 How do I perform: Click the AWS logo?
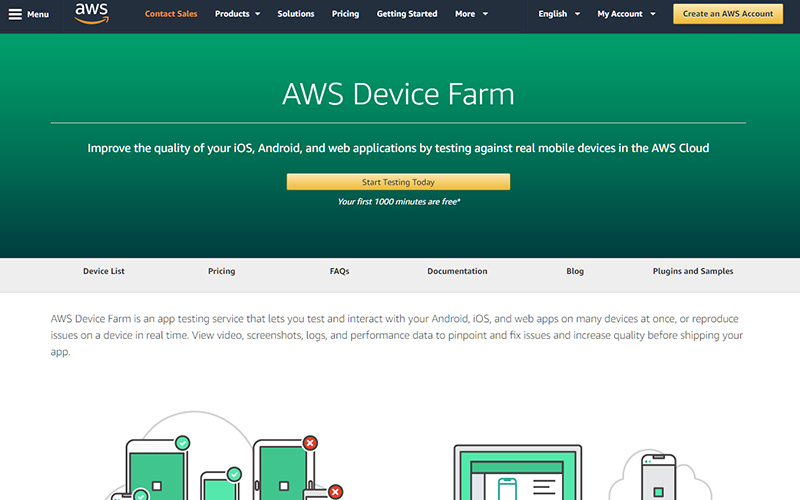coord(92,14)
